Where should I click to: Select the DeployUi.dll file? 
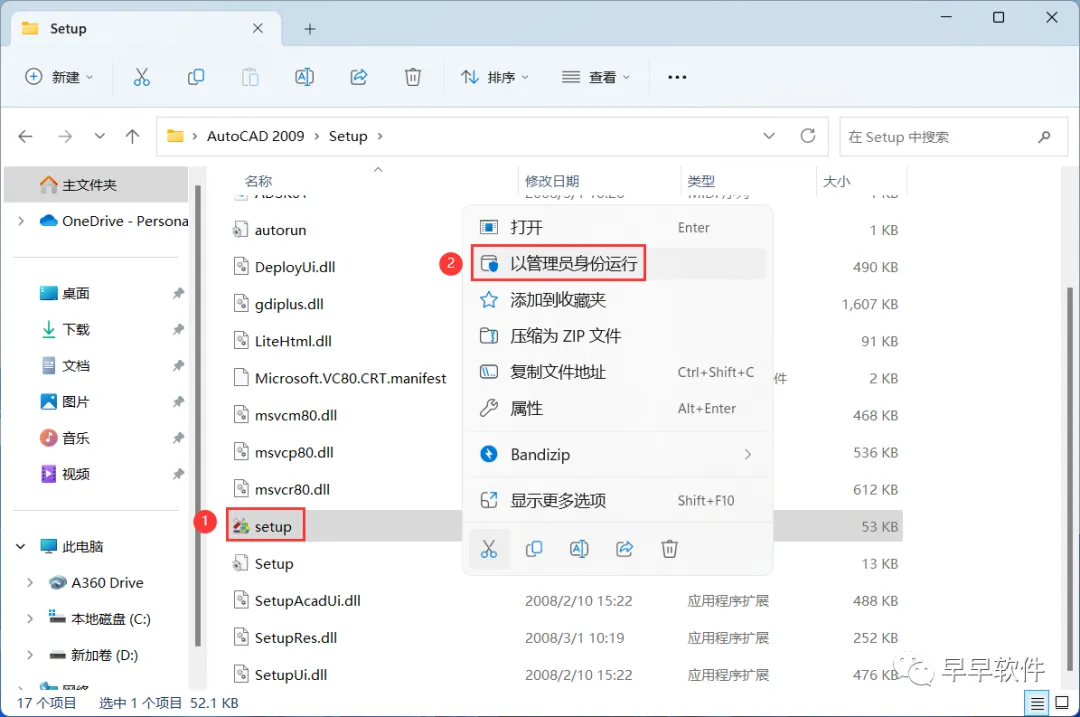point(295,267)
